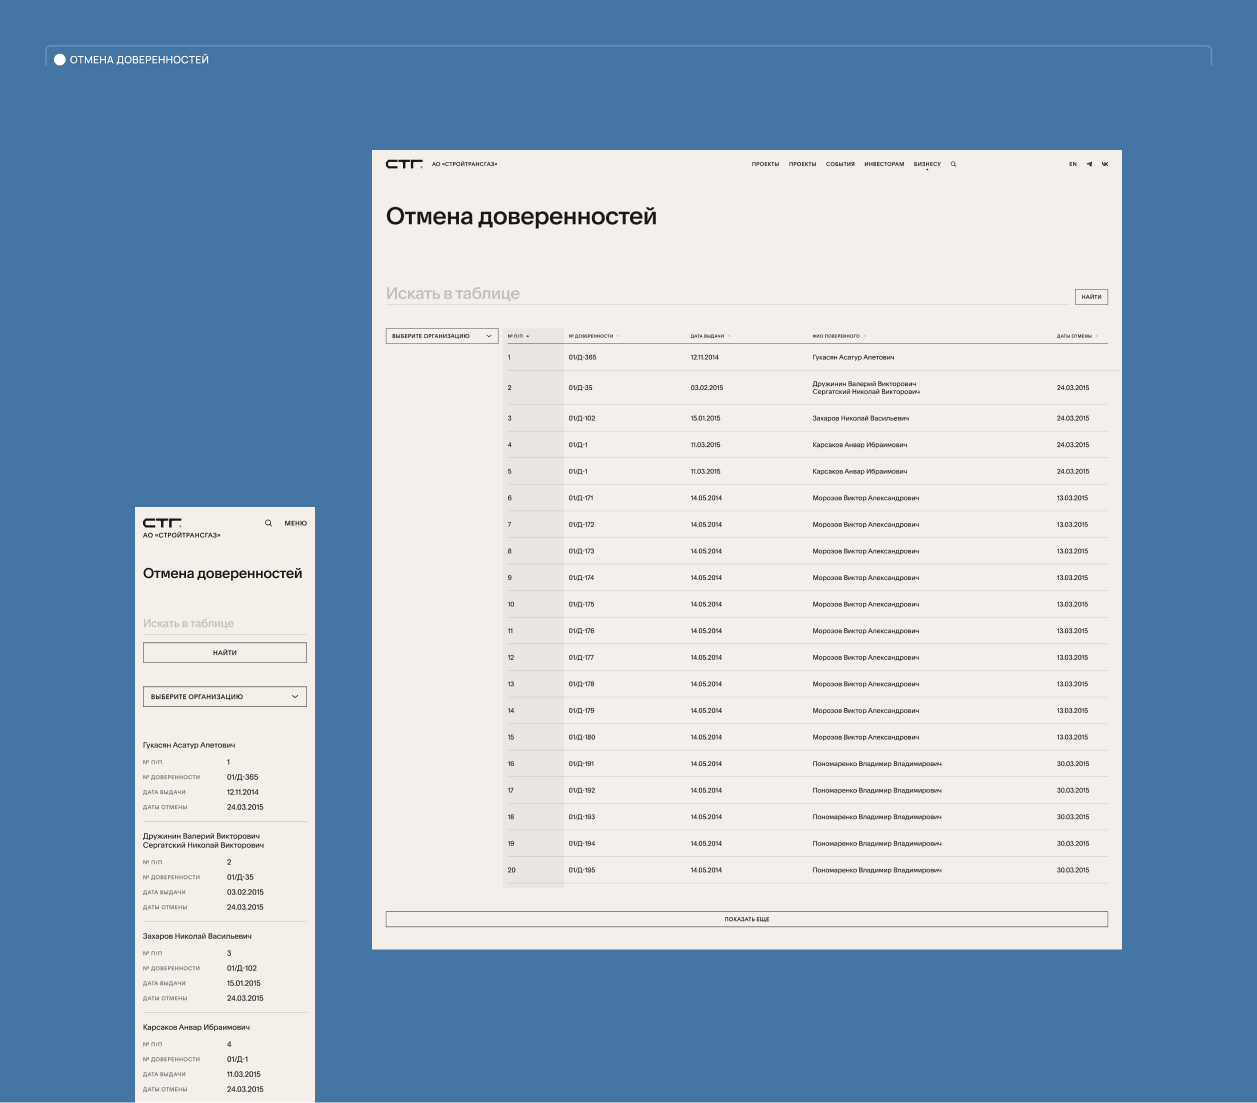1257x1103 pixels.
Task: Click the value 11.03.2015 in the mobile card
Action: [x=244, y=1074]
